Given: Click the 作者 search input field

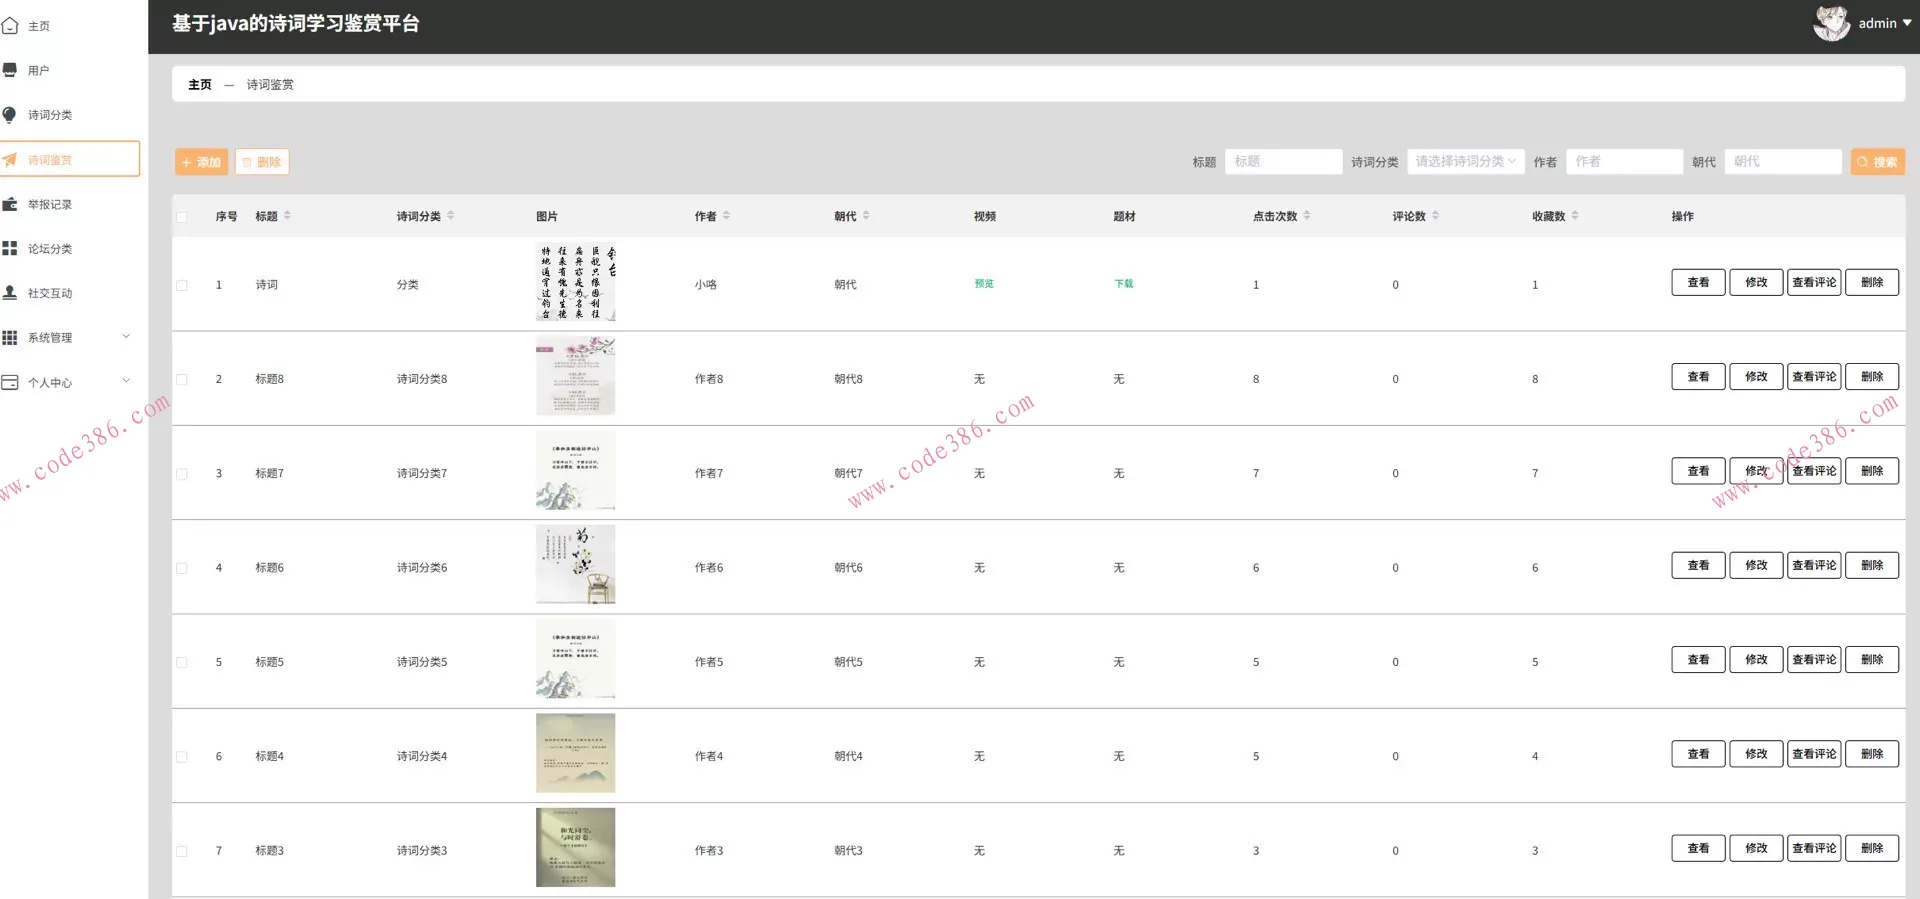Looking at the screenshot, I should [1623, 162].
